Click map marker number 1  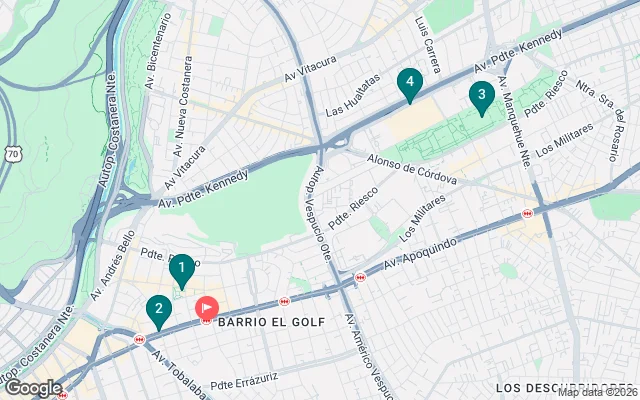[x=182, y=271]
